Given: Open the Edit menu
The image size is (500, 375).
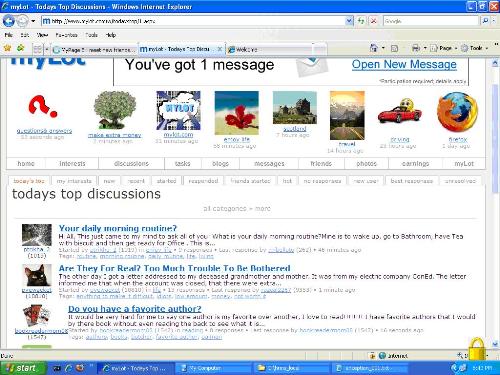Looking at the screenshot, I should point(25,35).
